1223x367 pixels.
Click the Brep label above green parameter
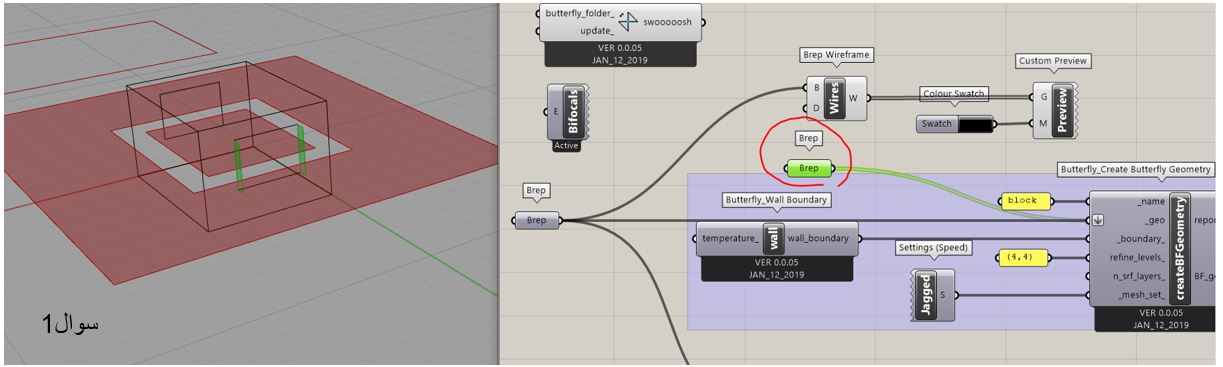pos(808,139)
